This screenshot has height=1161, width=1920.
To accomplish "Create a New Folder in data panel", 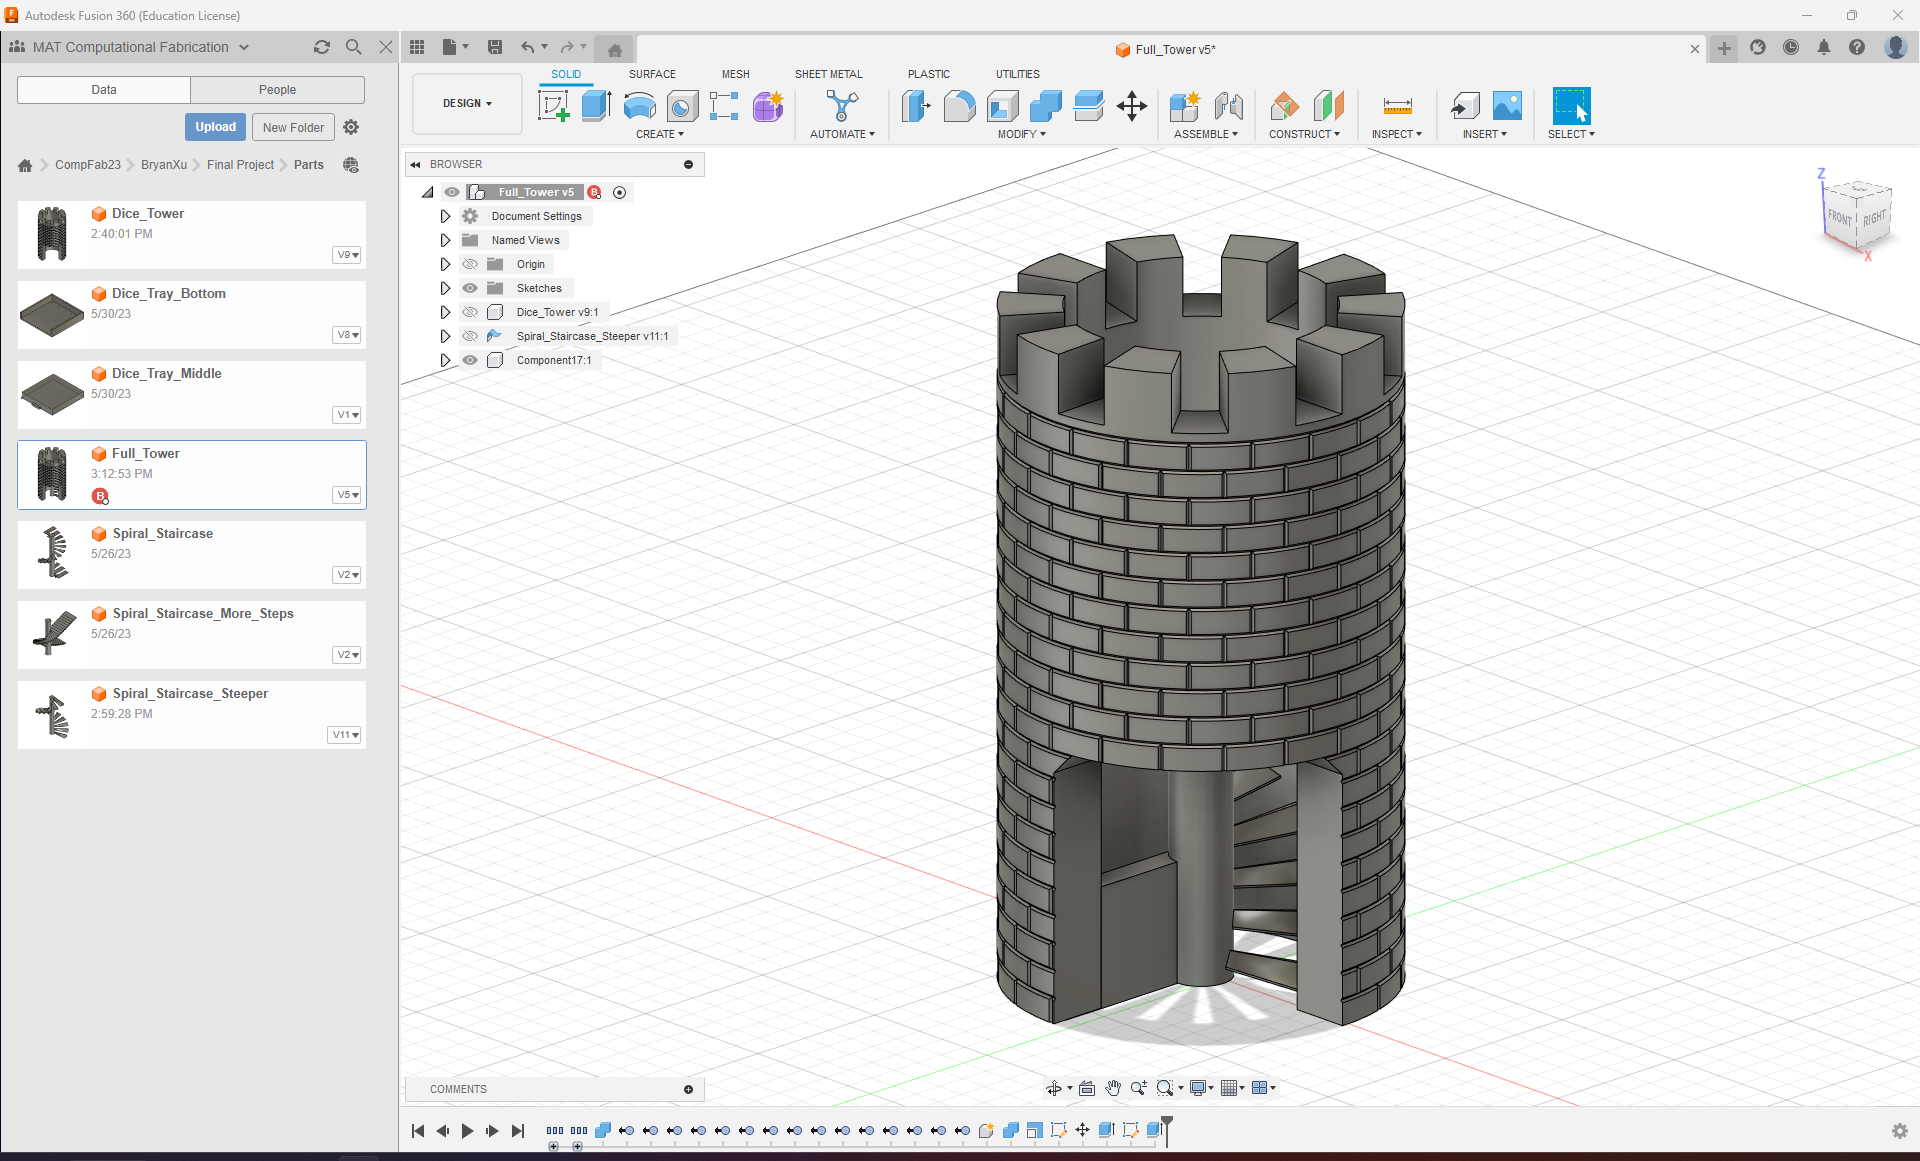I will [x=292, y=126].
